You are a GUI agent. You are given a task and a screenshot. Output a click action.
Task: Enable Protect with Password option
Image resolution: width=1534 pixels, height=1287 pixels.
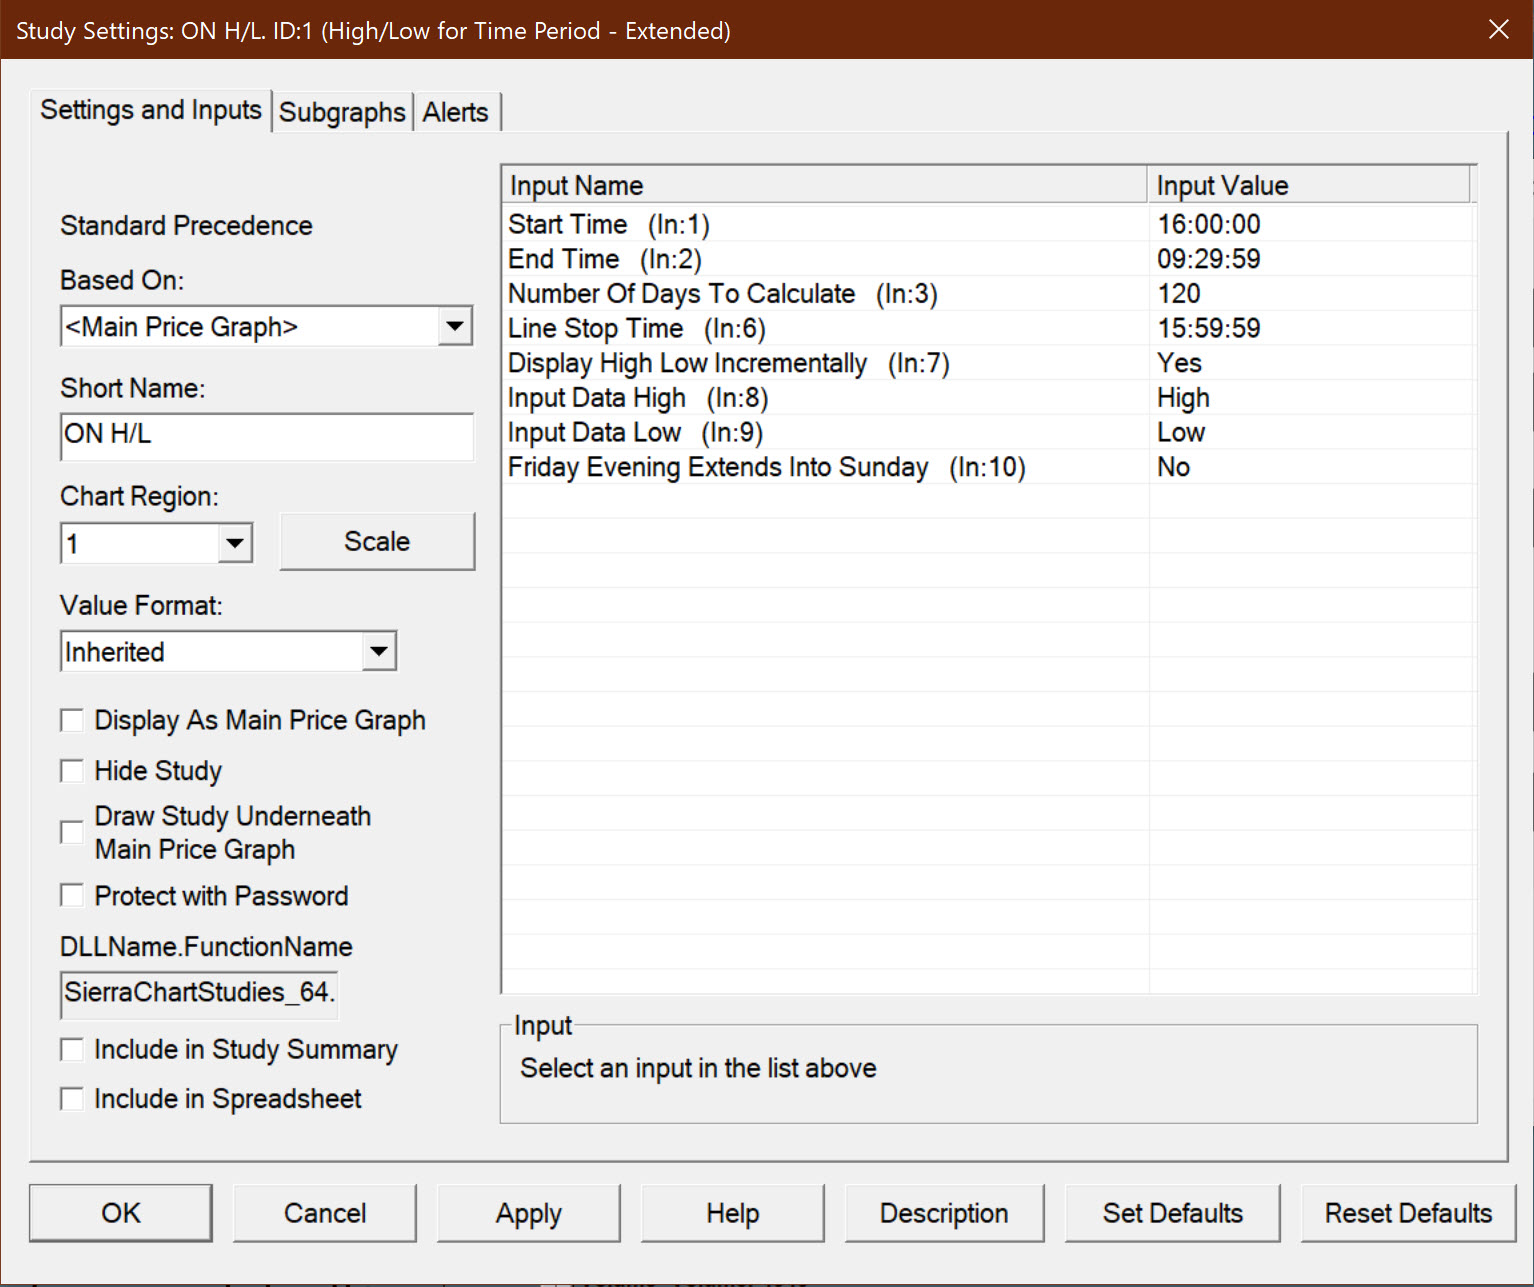click(x=72, y=896)
